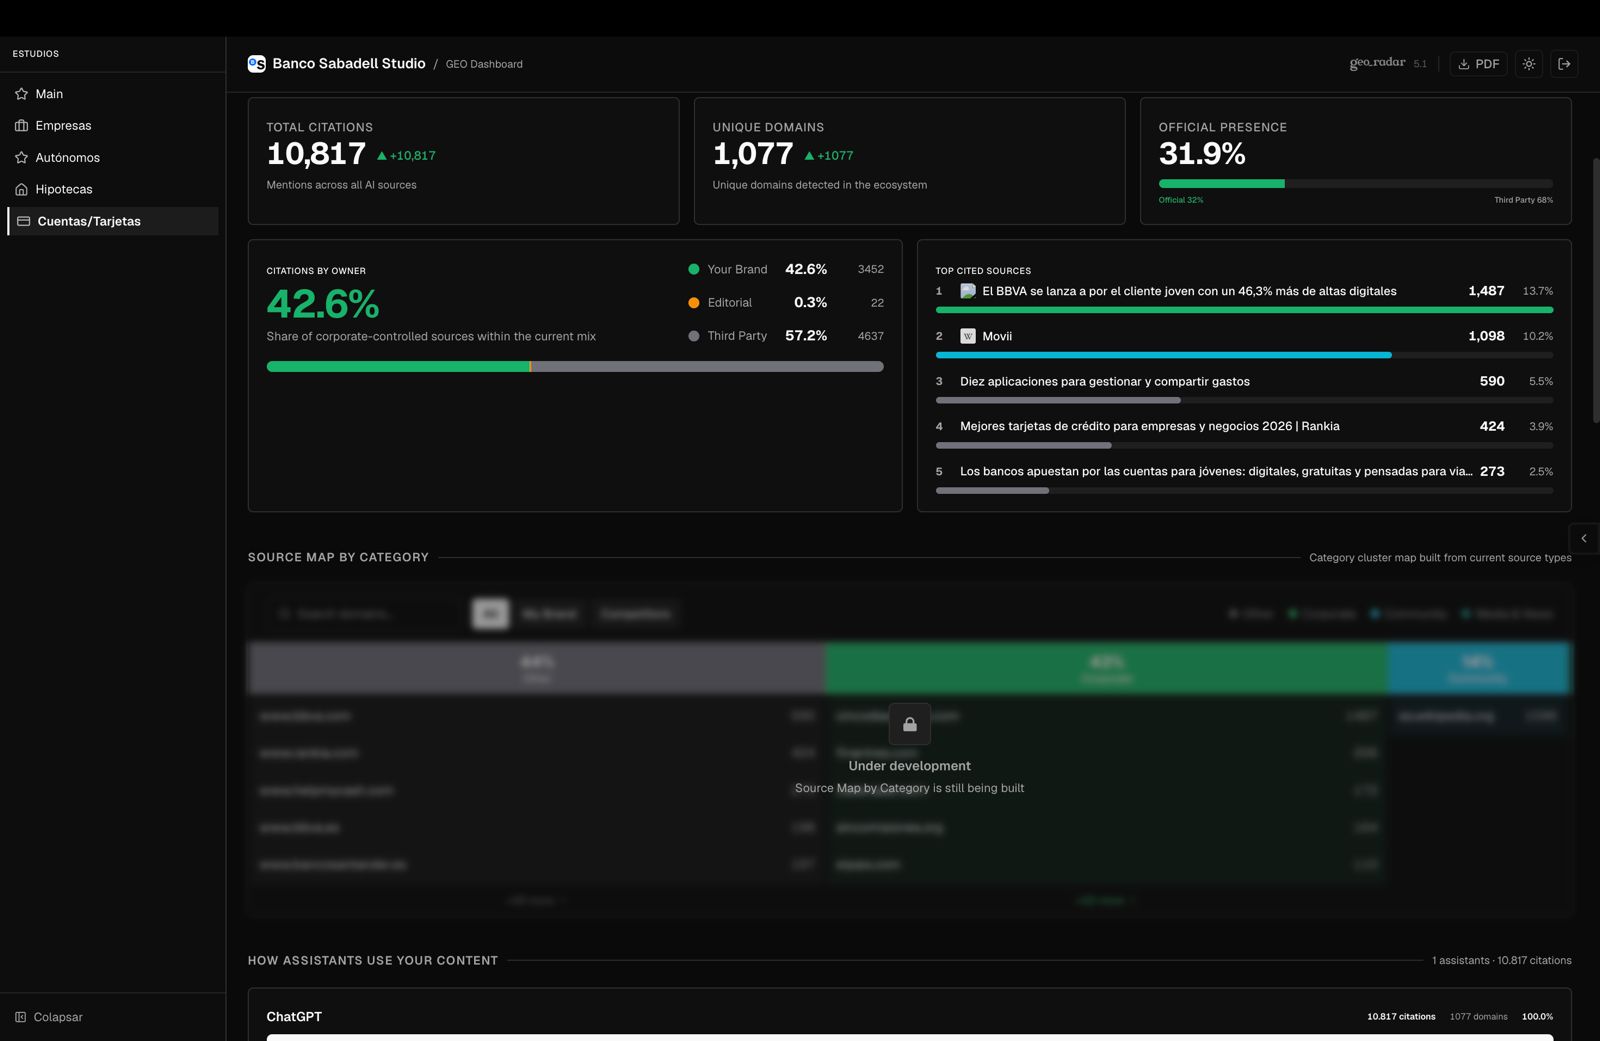Open the BBVA cliente joven source
This screenshot has width=1600, height=1041.
pos(1188,291)
